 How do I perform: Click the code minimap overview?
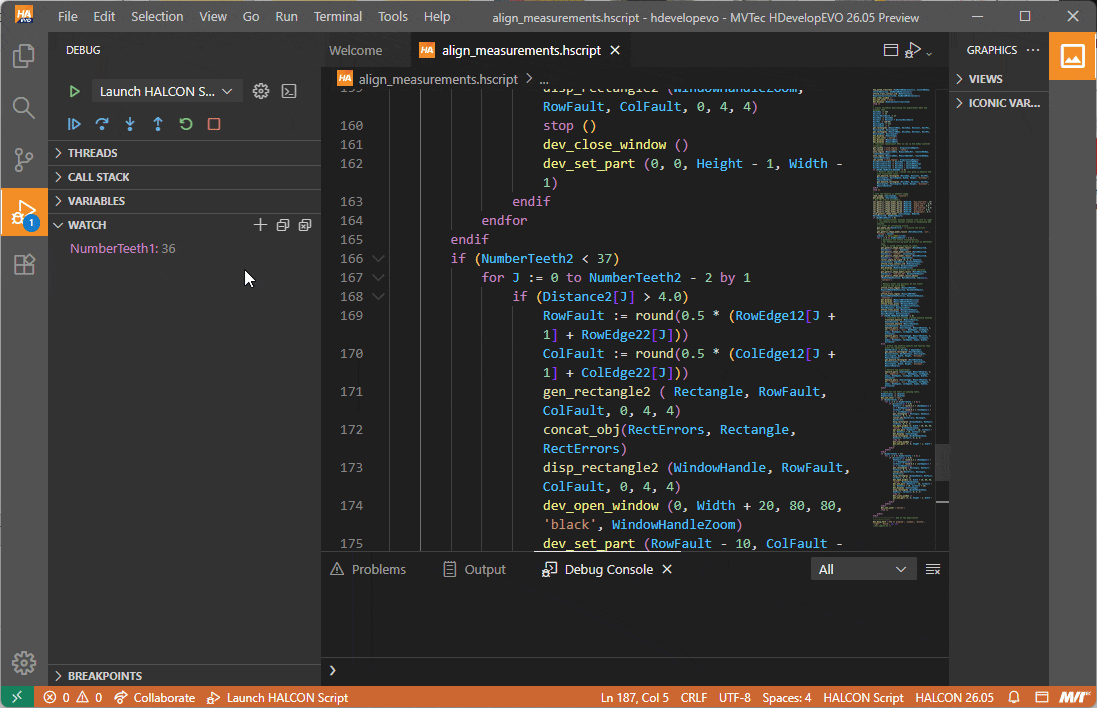click(902, 300)
